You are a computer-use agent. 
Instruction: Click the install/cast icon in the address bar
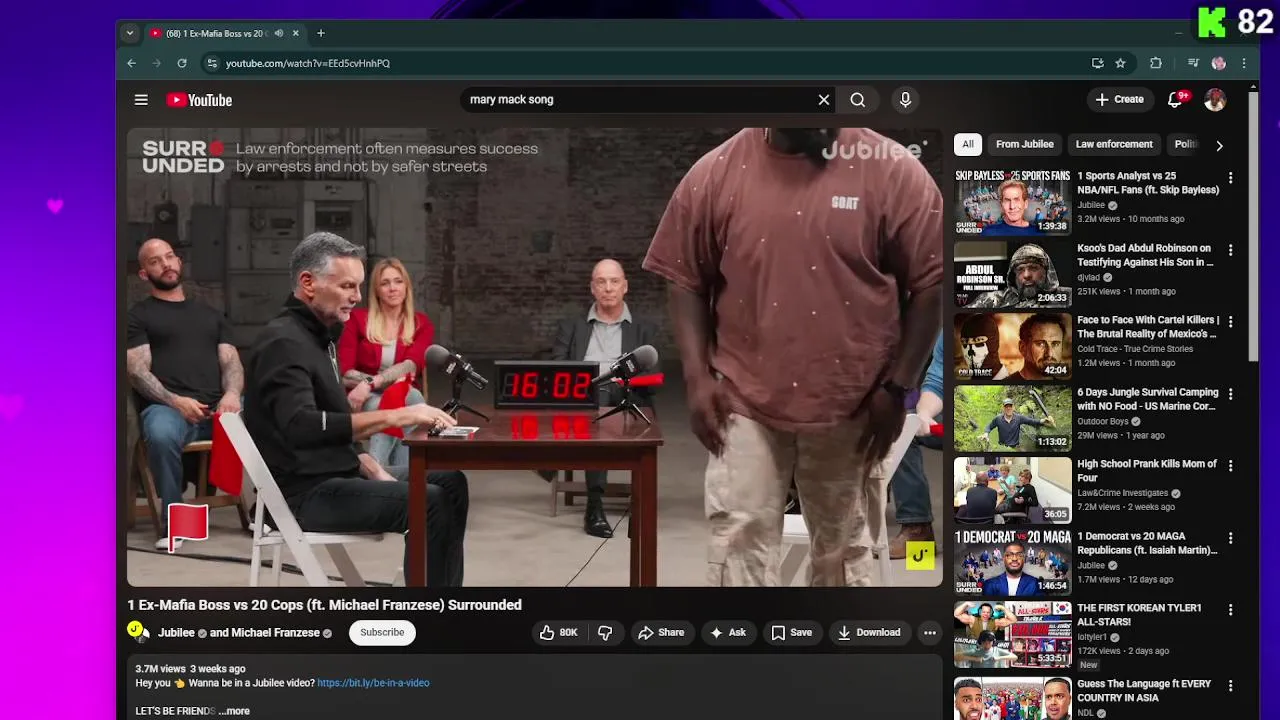pos(1098,63)
